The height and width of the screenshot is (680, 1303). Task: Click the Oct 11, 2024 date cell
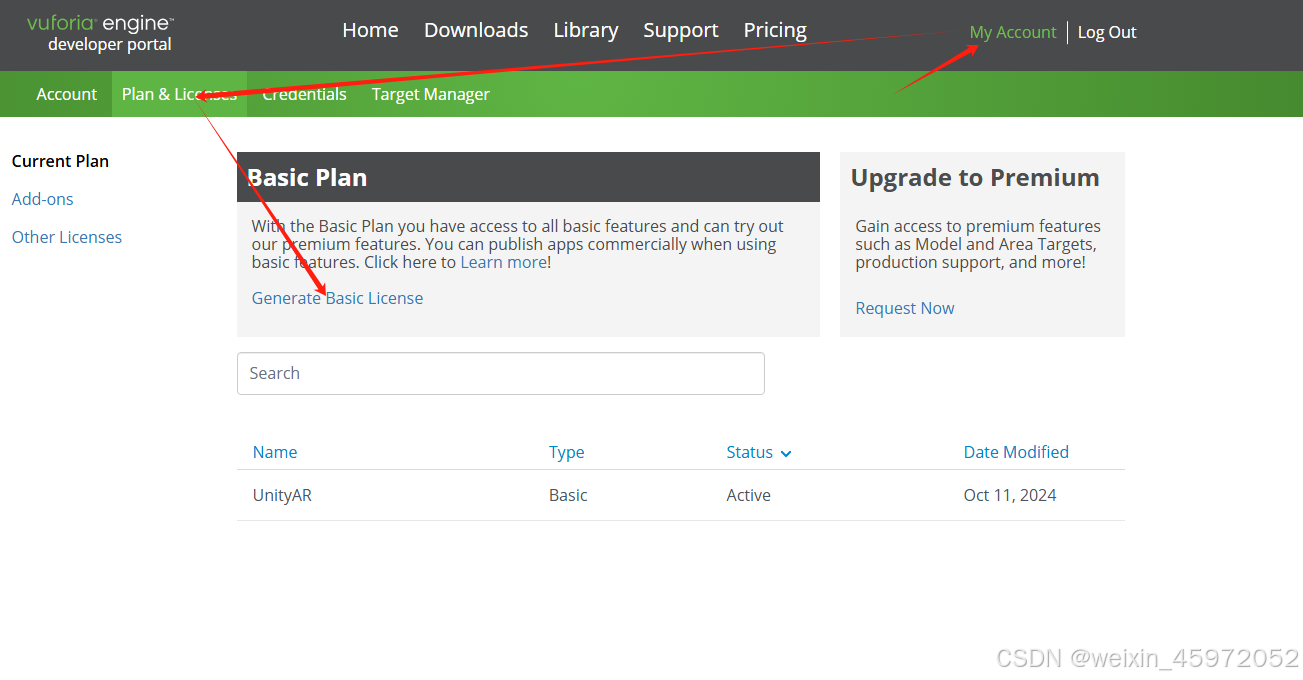[x=1010, y=495]
